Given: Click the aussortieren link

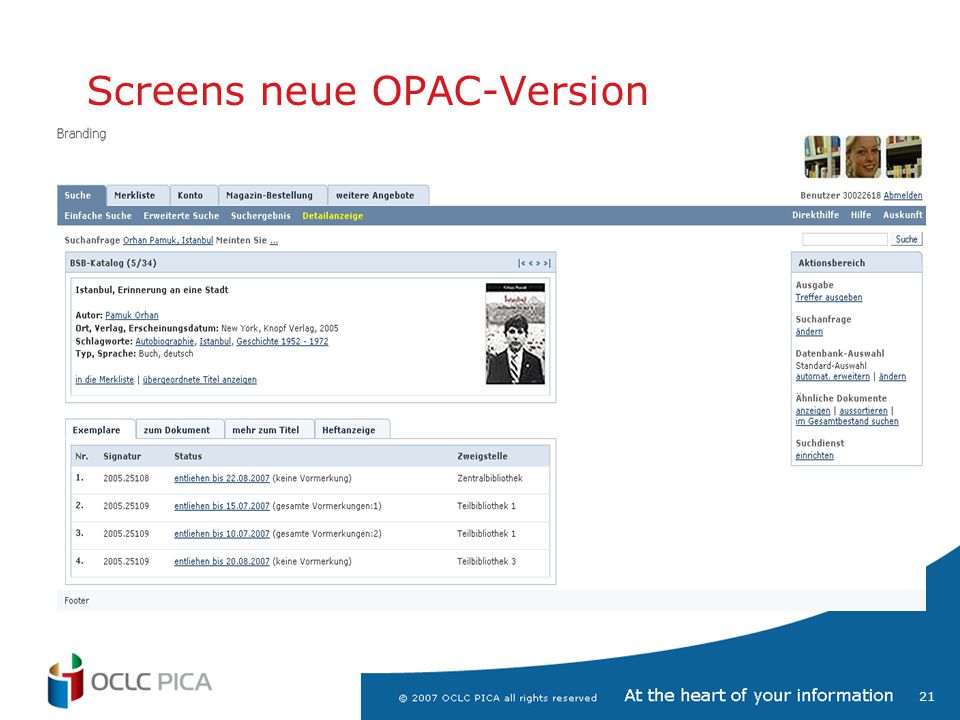Looking at the screenshot, I should click(863, 411).
